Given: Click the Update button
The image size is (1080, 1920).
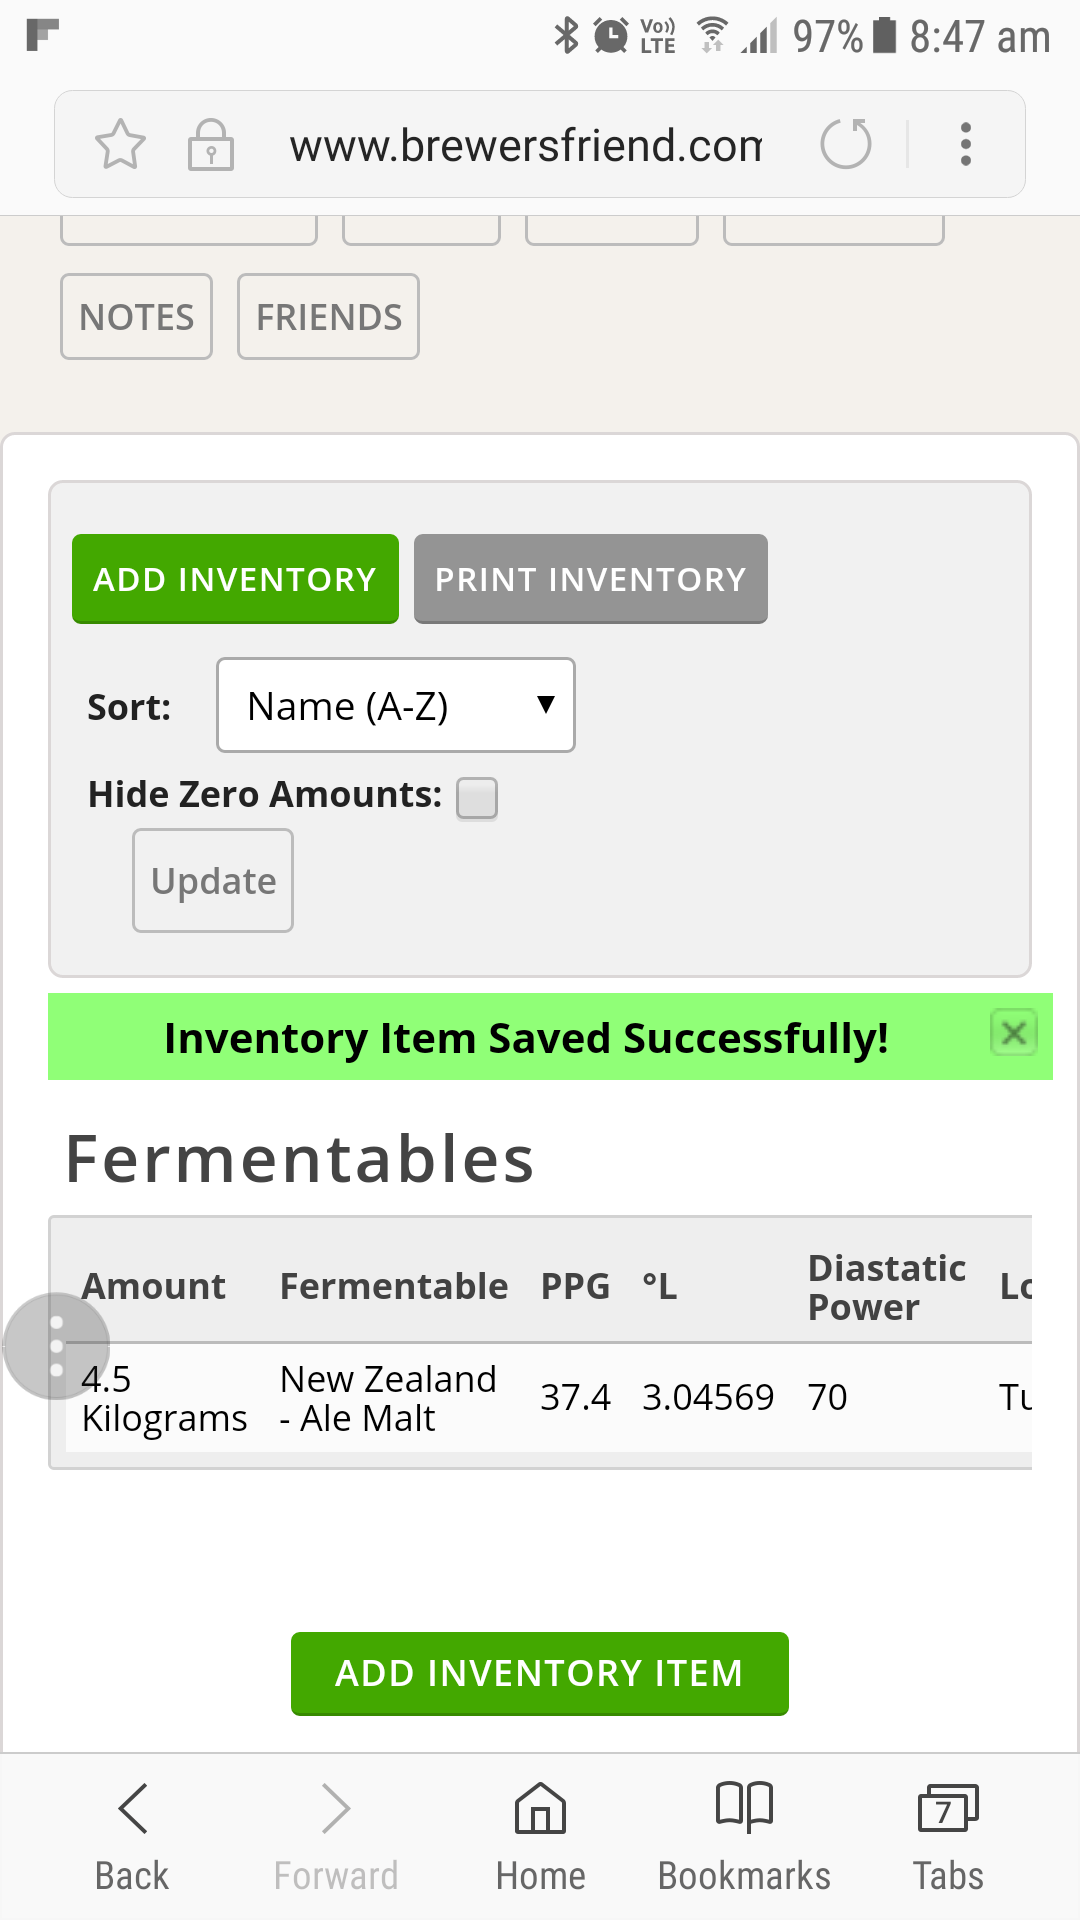Looking at the screenshot, I should [x=213, y=880].
